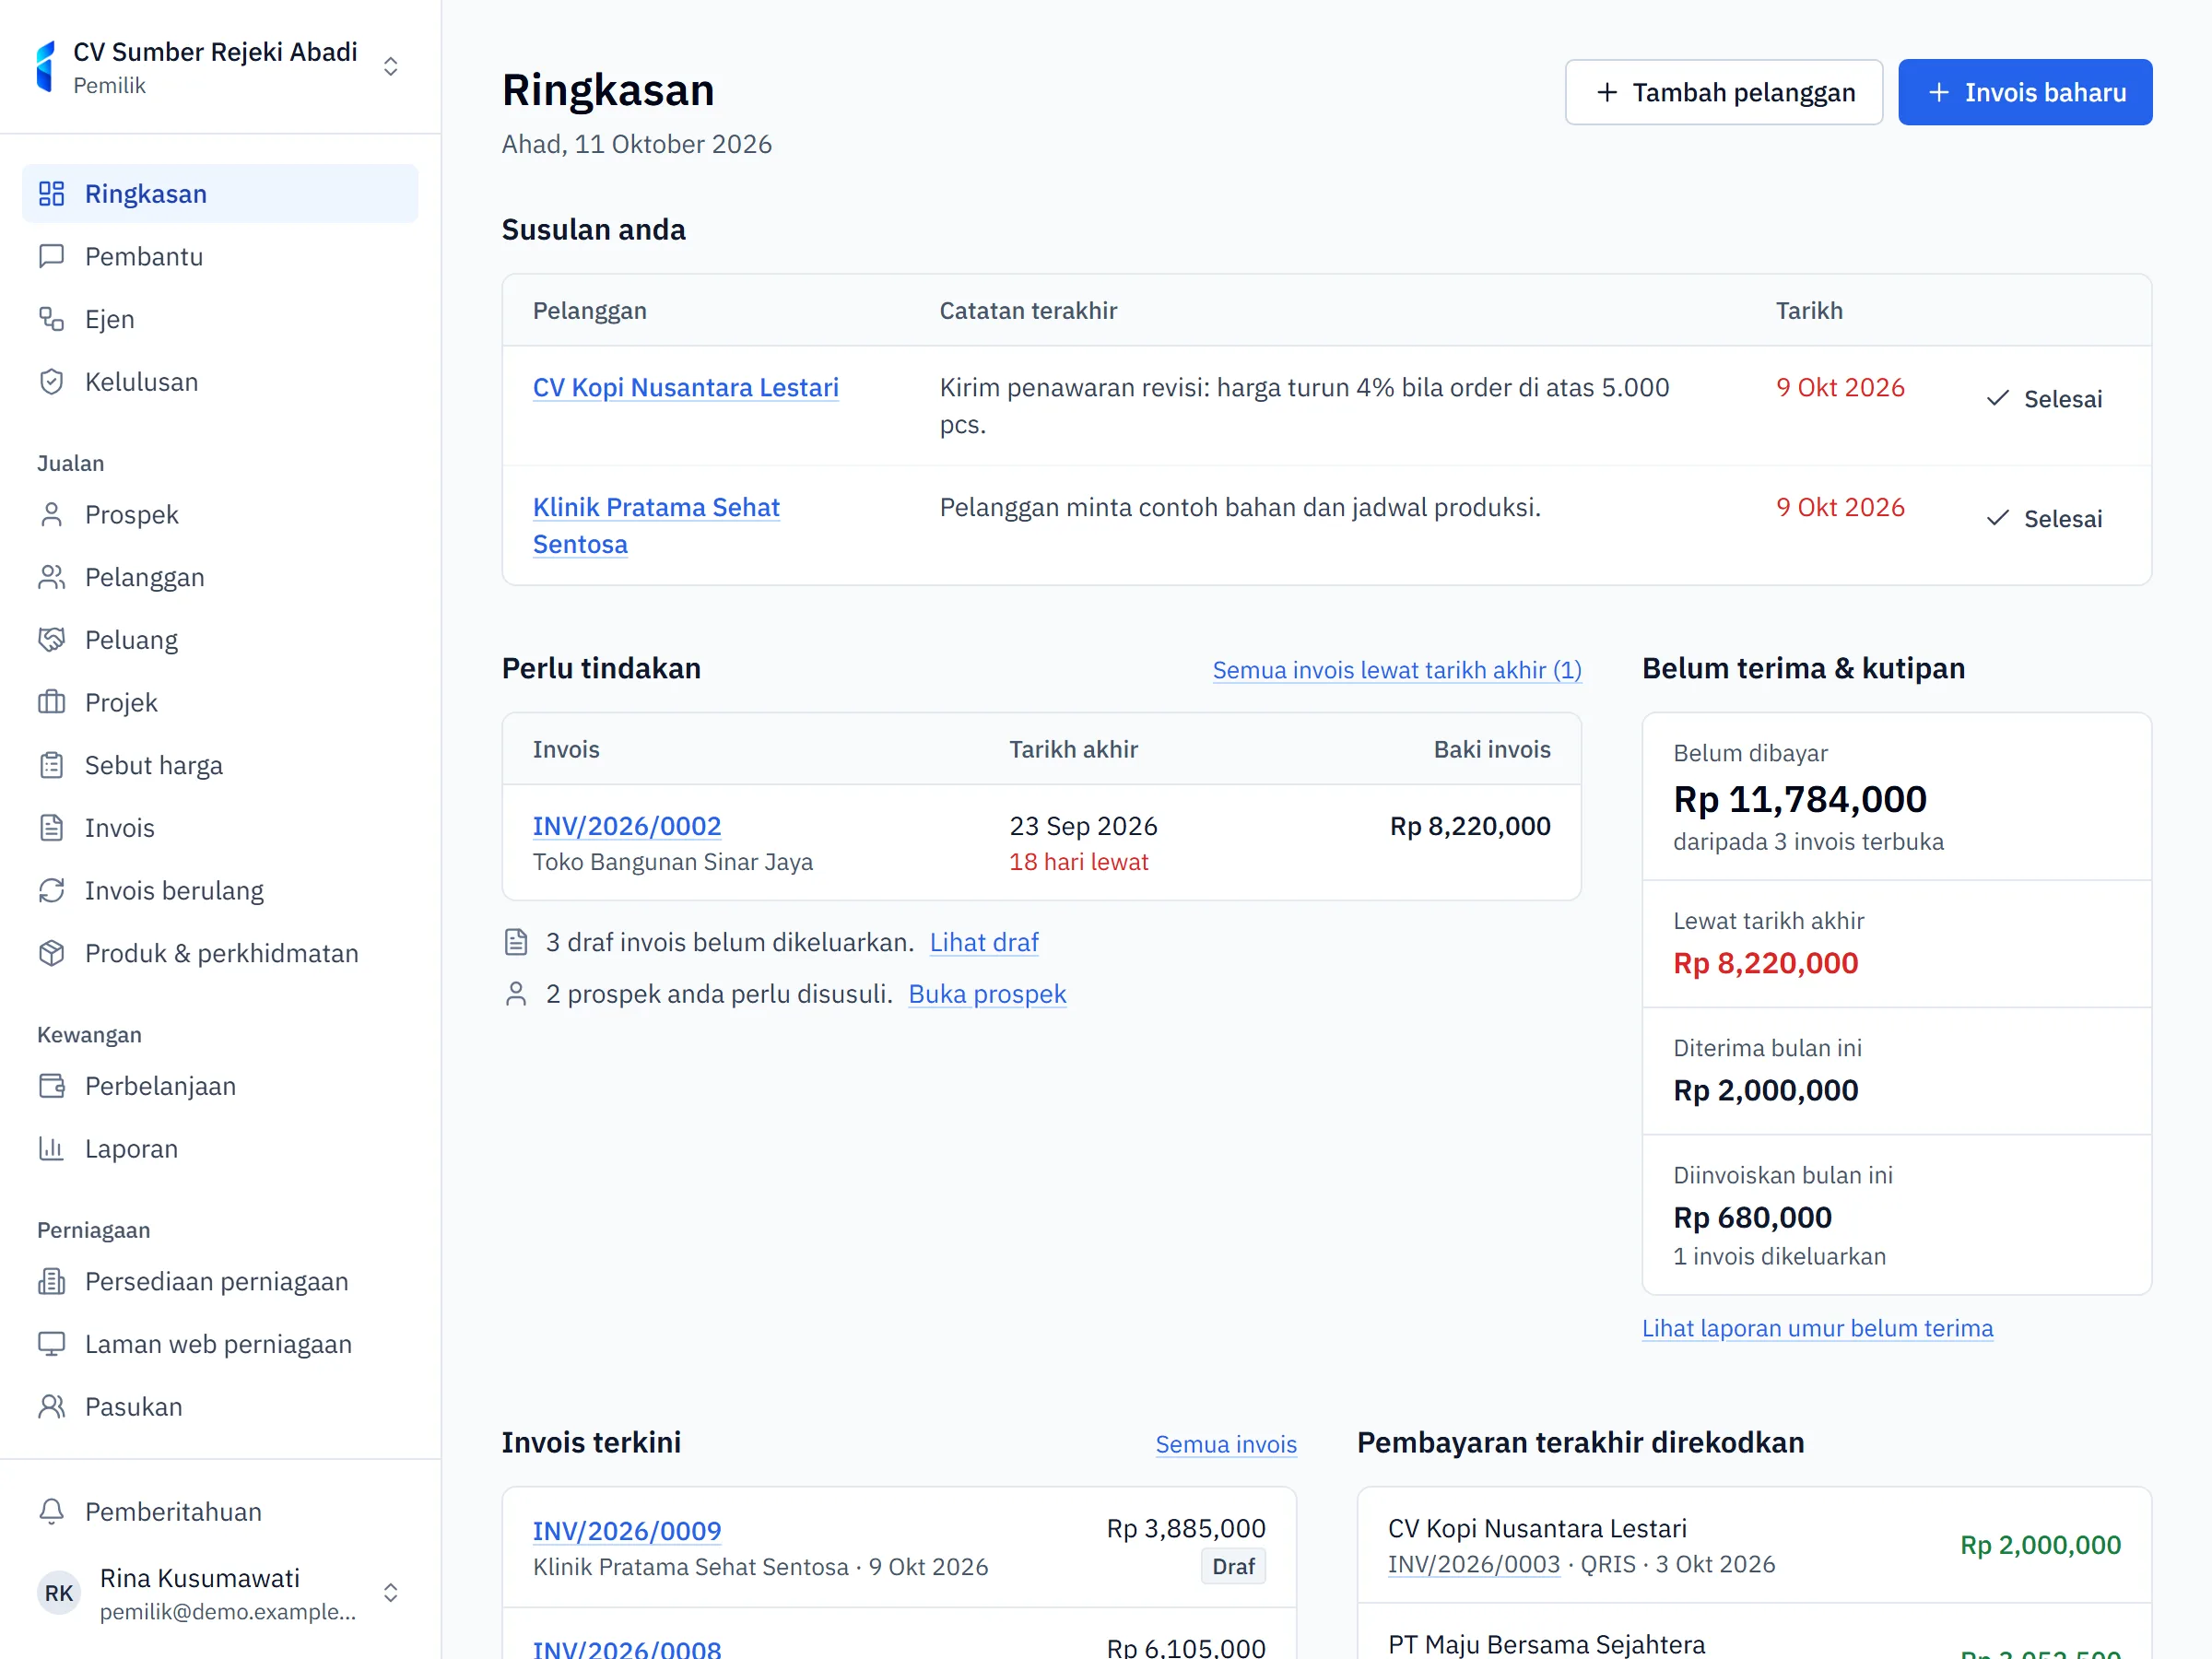Viewport: 2212px width, 1659px height.
Task: Click the Kelulusan shield icon
Action: coord(51,382)
